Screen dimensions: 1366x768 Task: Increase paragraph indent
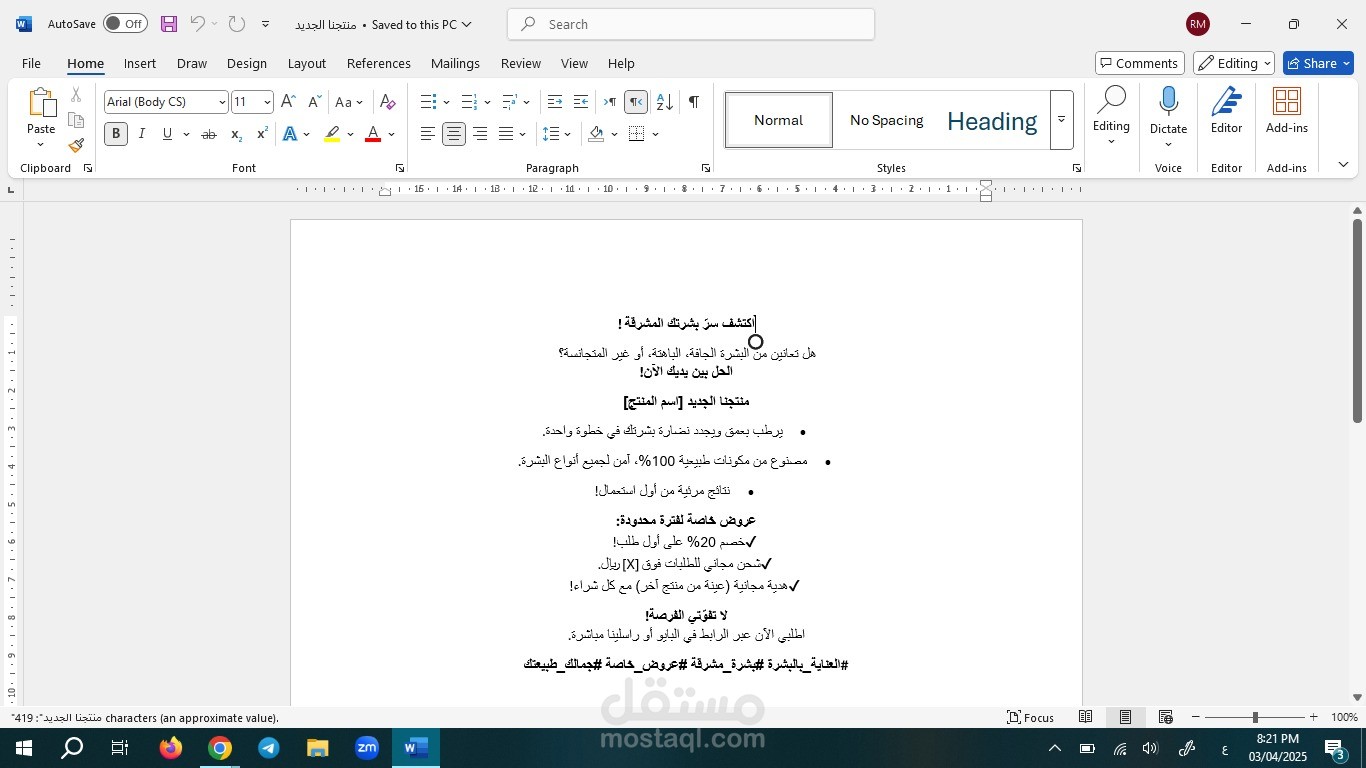[581, 102]
